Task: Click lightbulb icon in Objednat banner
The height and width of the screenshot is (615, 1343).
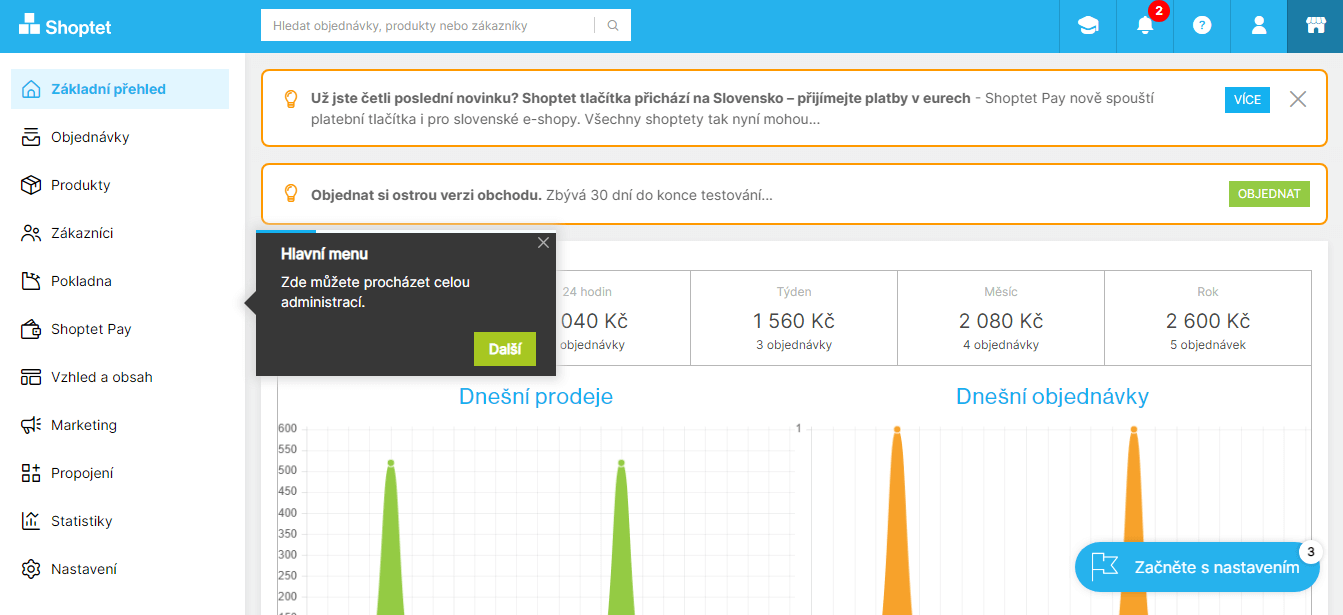Action: pos(291,193)
